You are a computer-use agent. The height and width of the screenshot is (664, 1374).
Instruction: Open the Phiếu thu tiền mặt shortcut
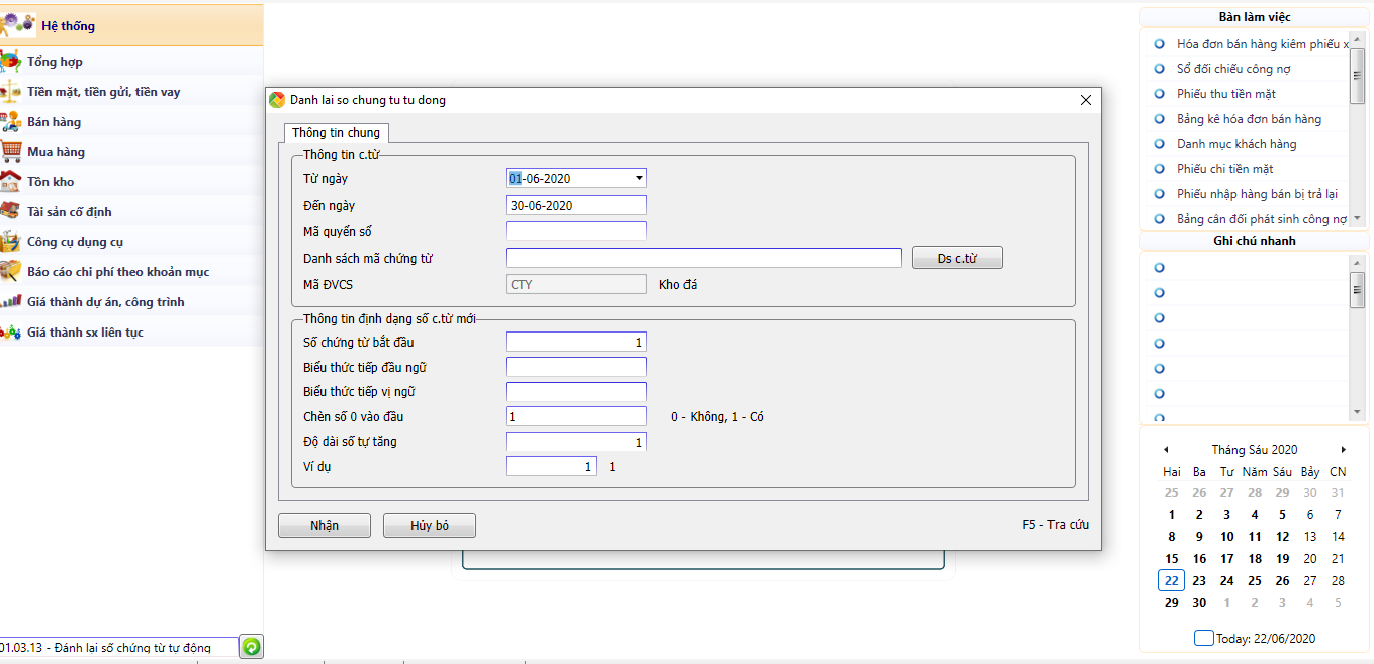(x=1226, y=94)
